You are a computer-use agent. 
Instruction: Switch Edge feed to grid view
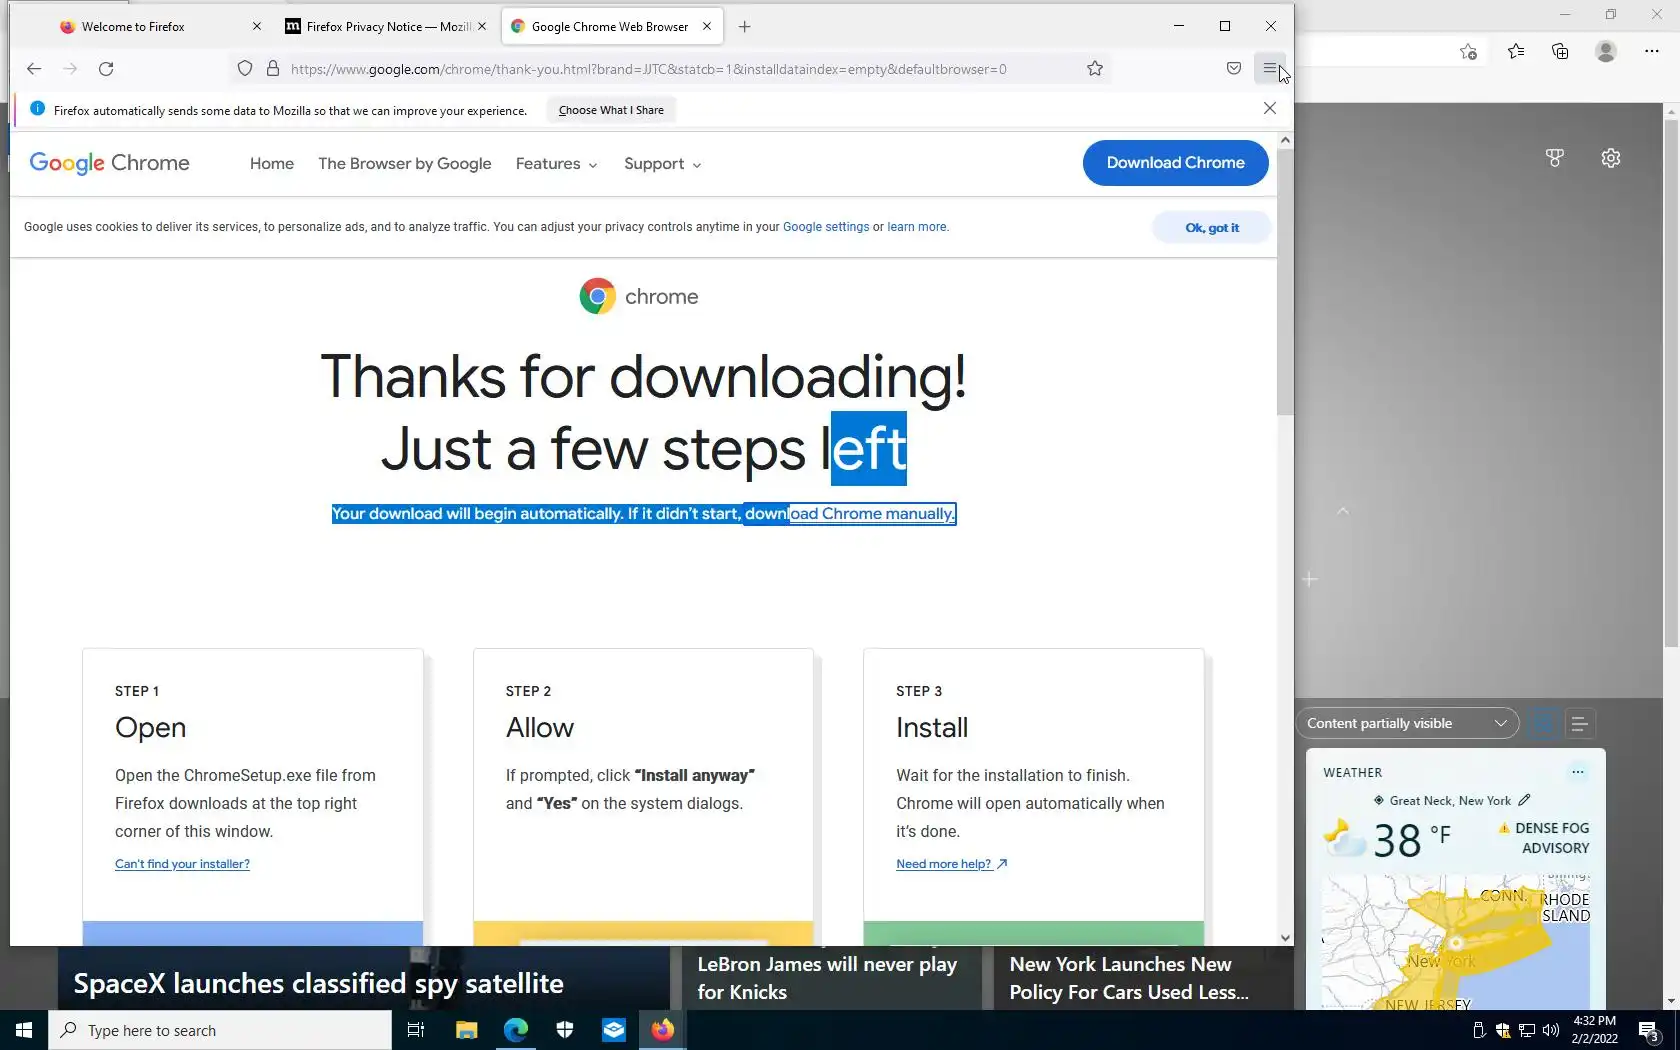[1543, 724]
